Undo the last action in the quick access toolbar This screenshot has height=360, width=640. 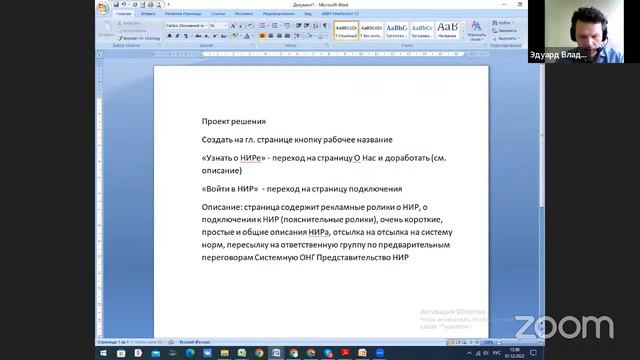tap(124, 4)
